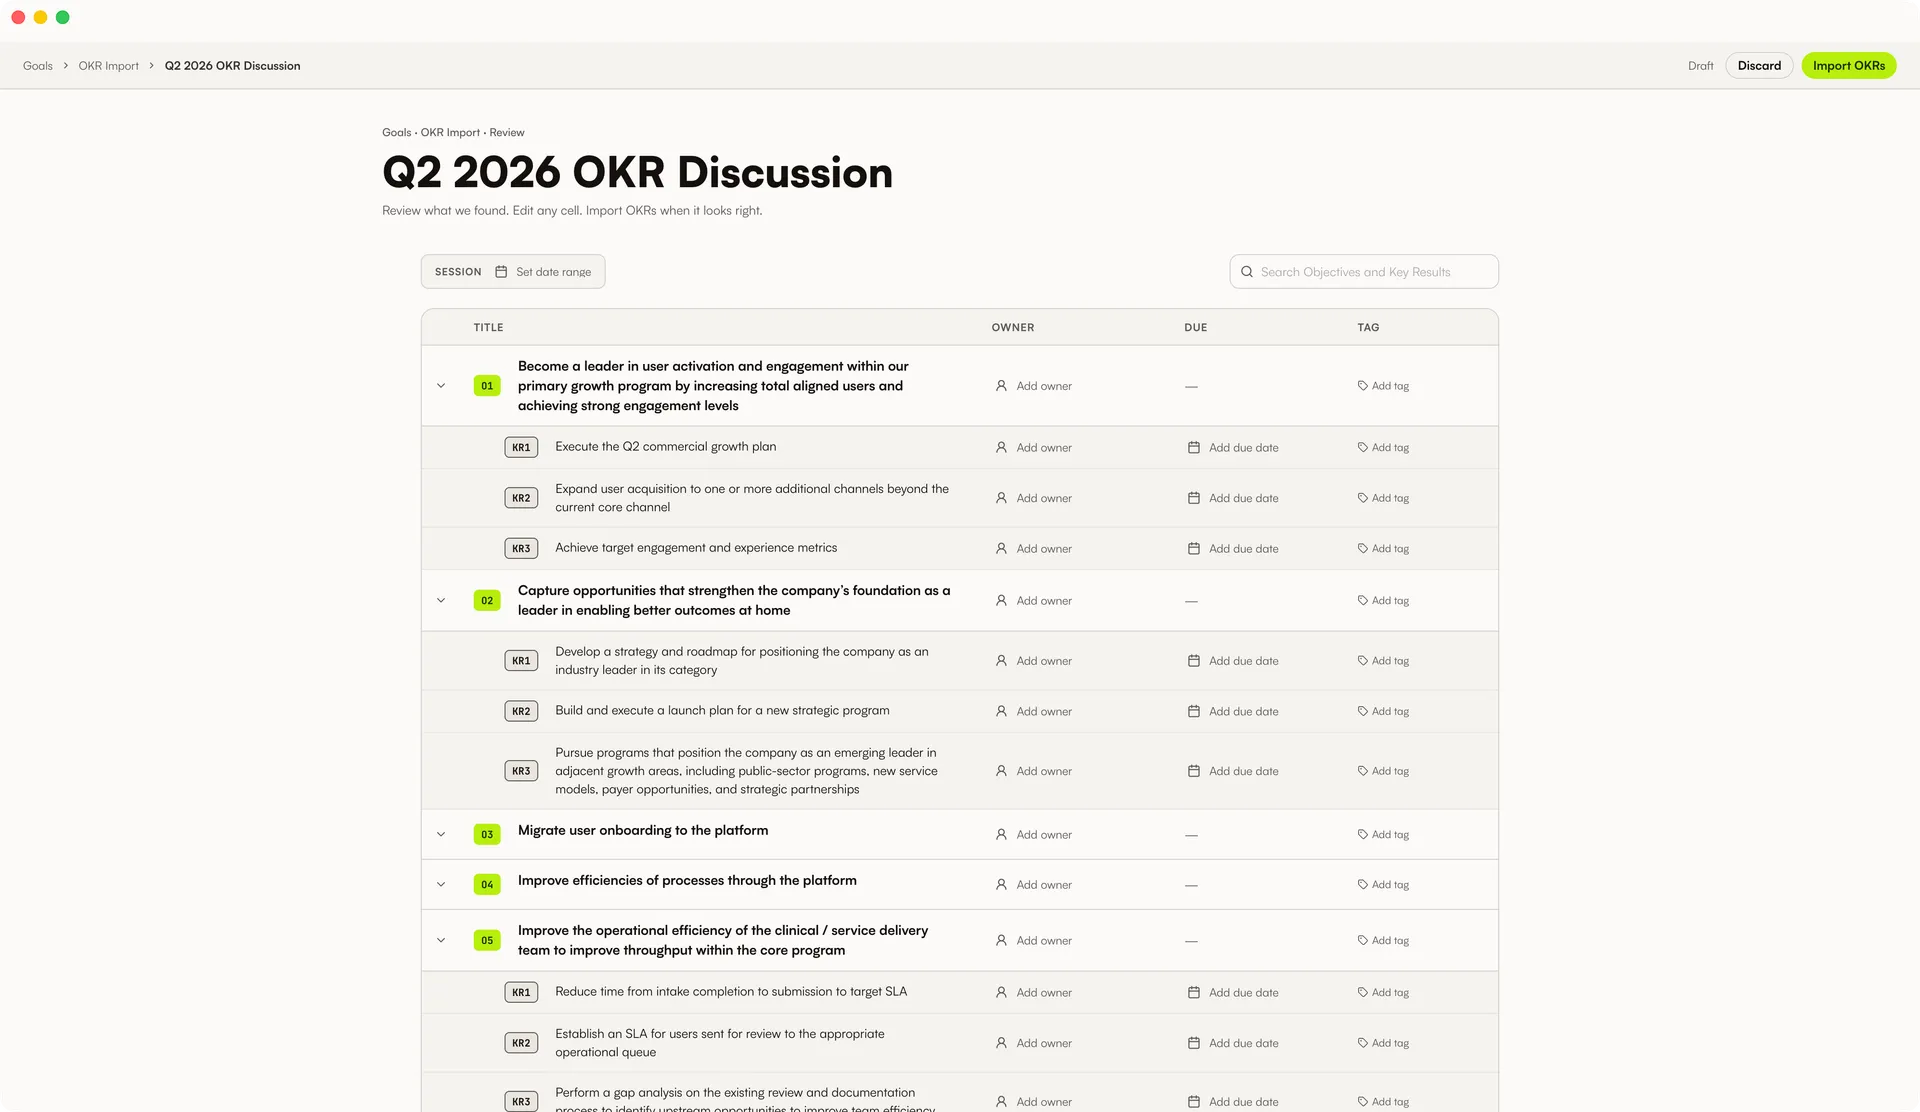Add owner to objective 01 Become a leader
This screenshot has width=1920, height=1112.
(x=1033, y=386)
